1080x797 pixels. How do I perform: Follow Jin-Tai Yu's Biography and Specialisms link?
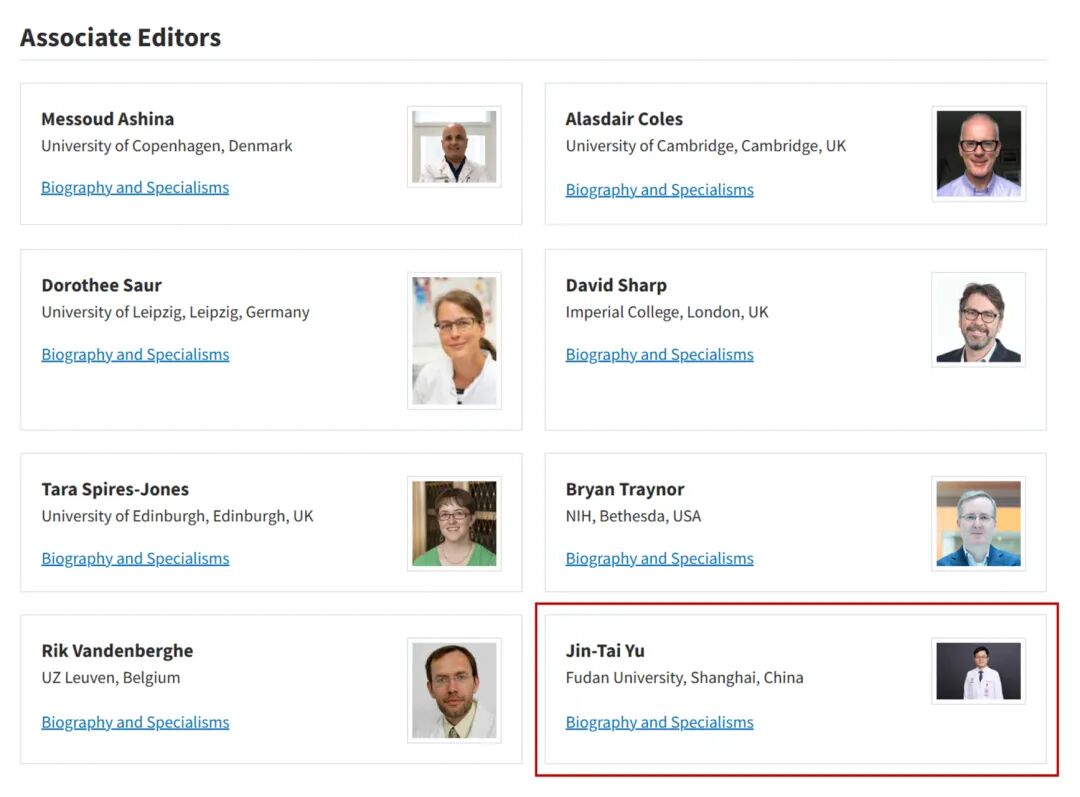click(x=659, y=723)
